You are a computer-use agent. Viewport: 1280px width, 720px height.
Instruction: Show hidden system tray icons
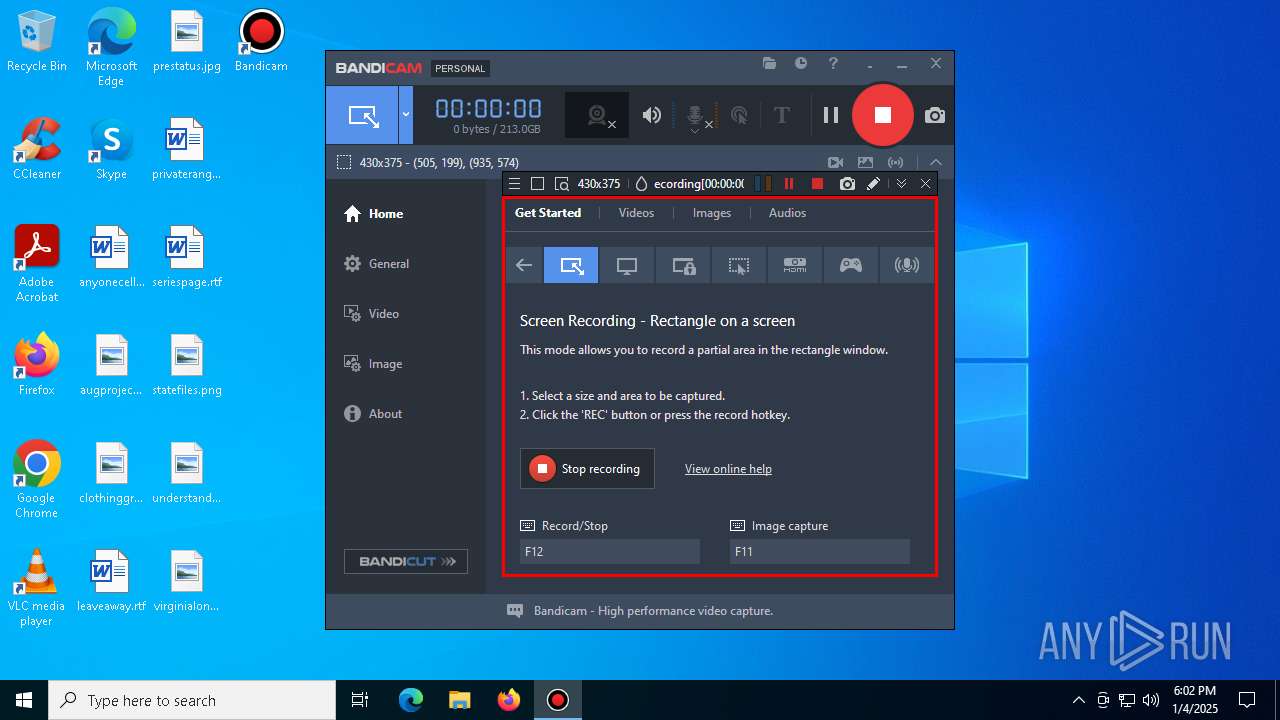[x=1078, y=700]
